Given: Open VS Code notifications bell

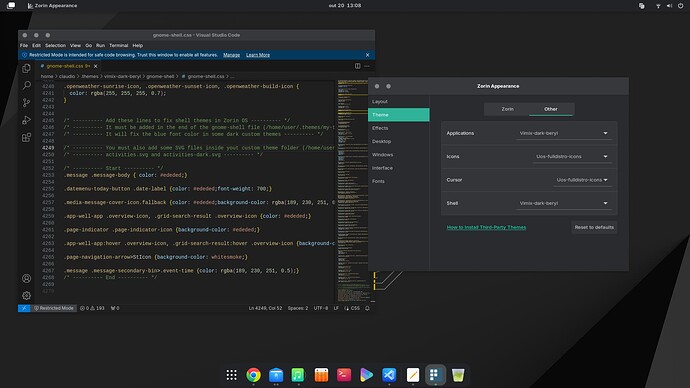Looking at the screenshot, I should click(x=367, y=308).
